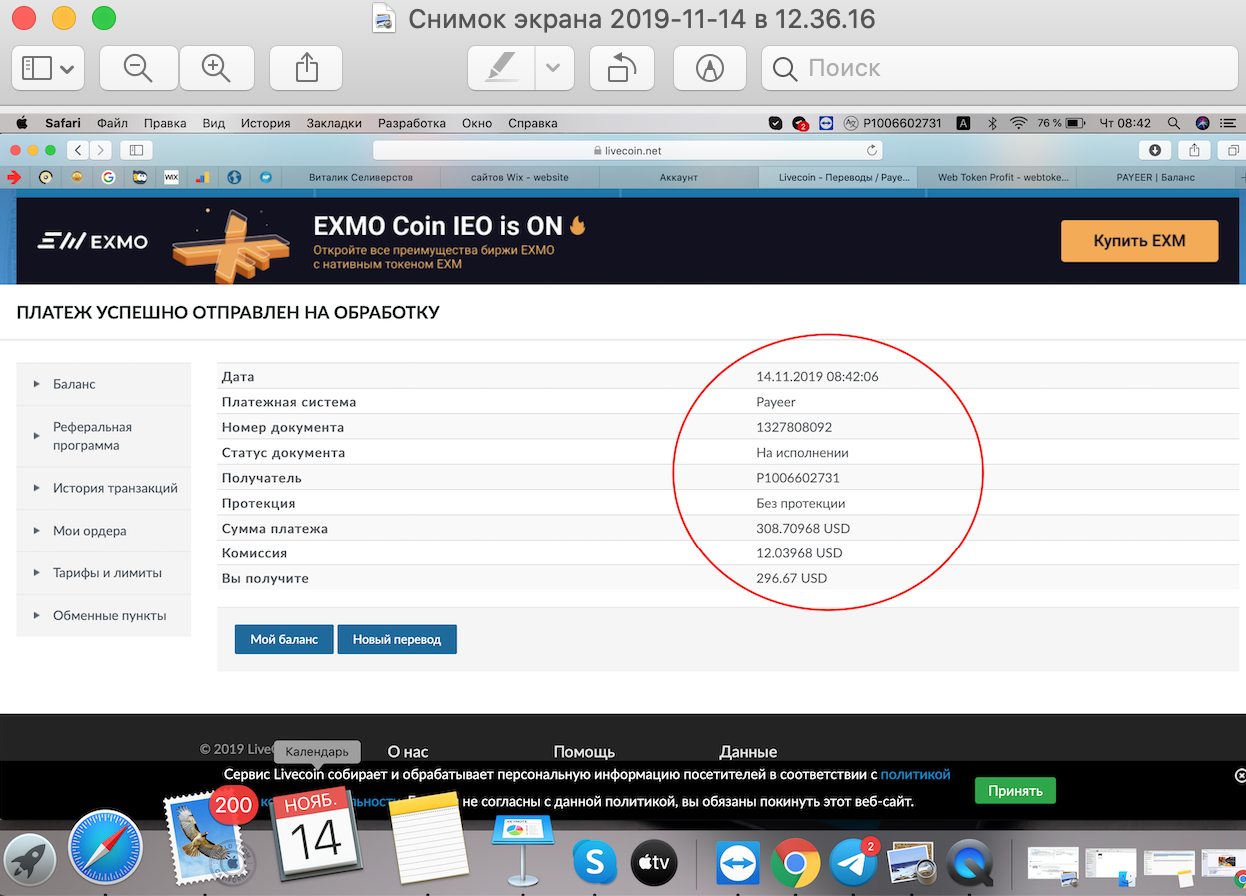Click the livecoin.net address bar
The width and height of the screenshot is (1246, 896).
627,150
